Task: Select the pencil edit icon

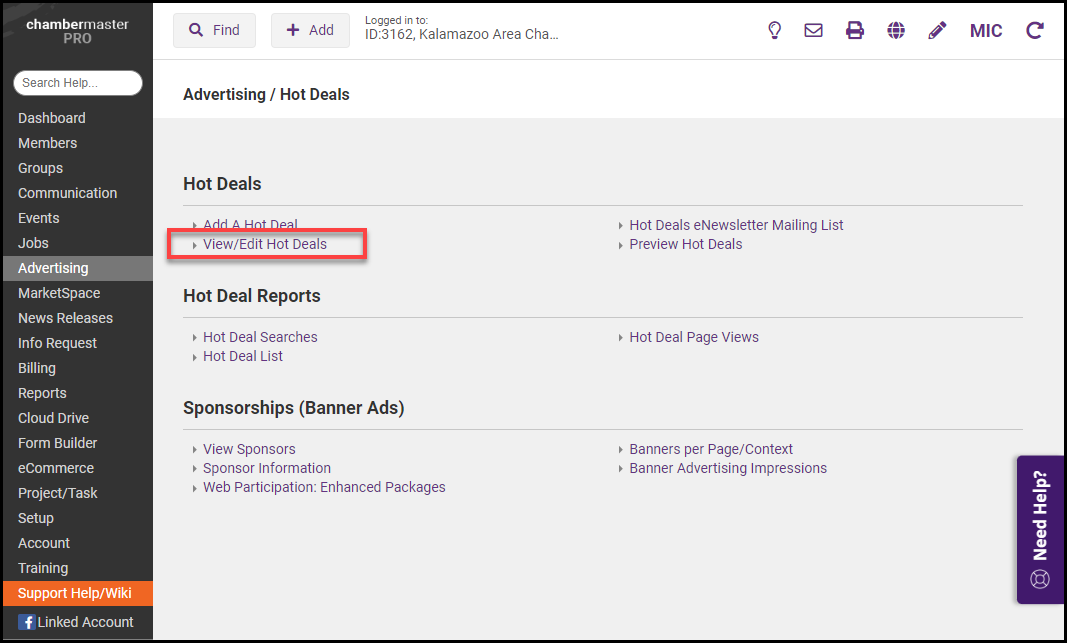Action: click(x=937, y=30)
